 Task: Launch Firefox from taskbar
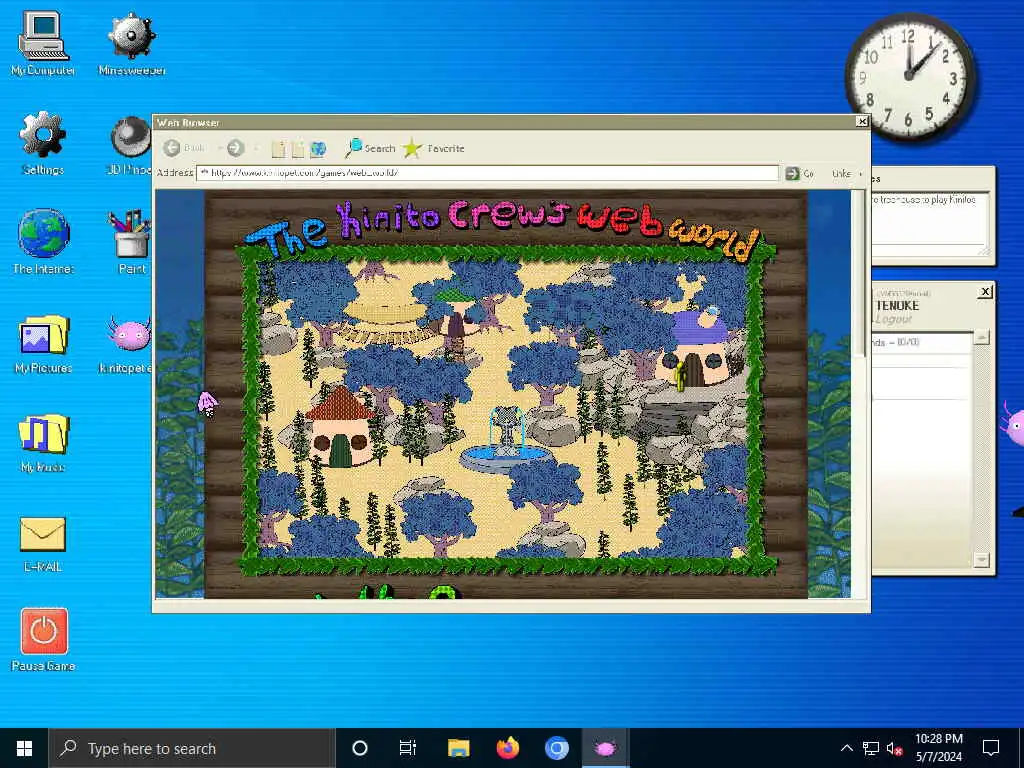507,748
